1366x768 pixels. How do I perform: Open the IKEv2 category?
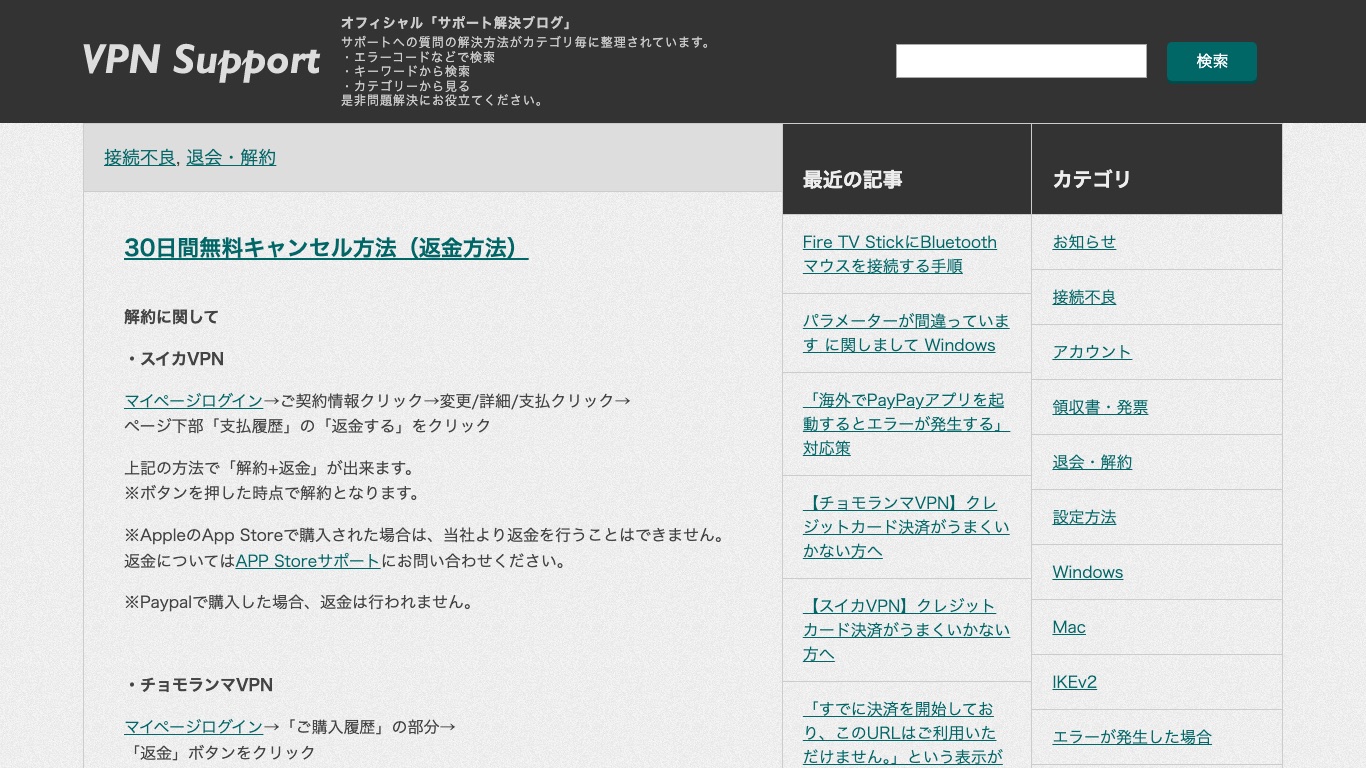(x=1074, y=682)
